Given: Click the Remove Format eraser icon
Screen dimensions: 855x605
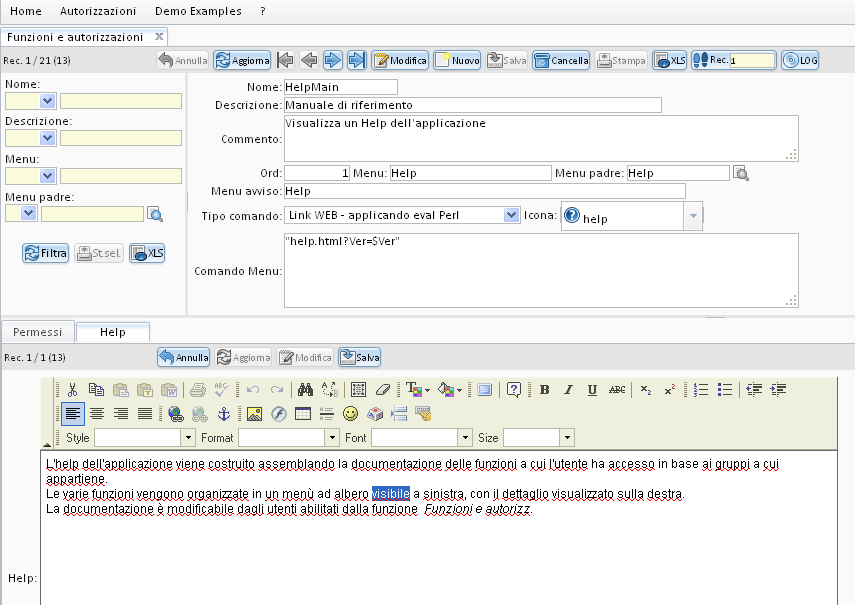Looking at the screenshot, I should (x=383, y=390).
